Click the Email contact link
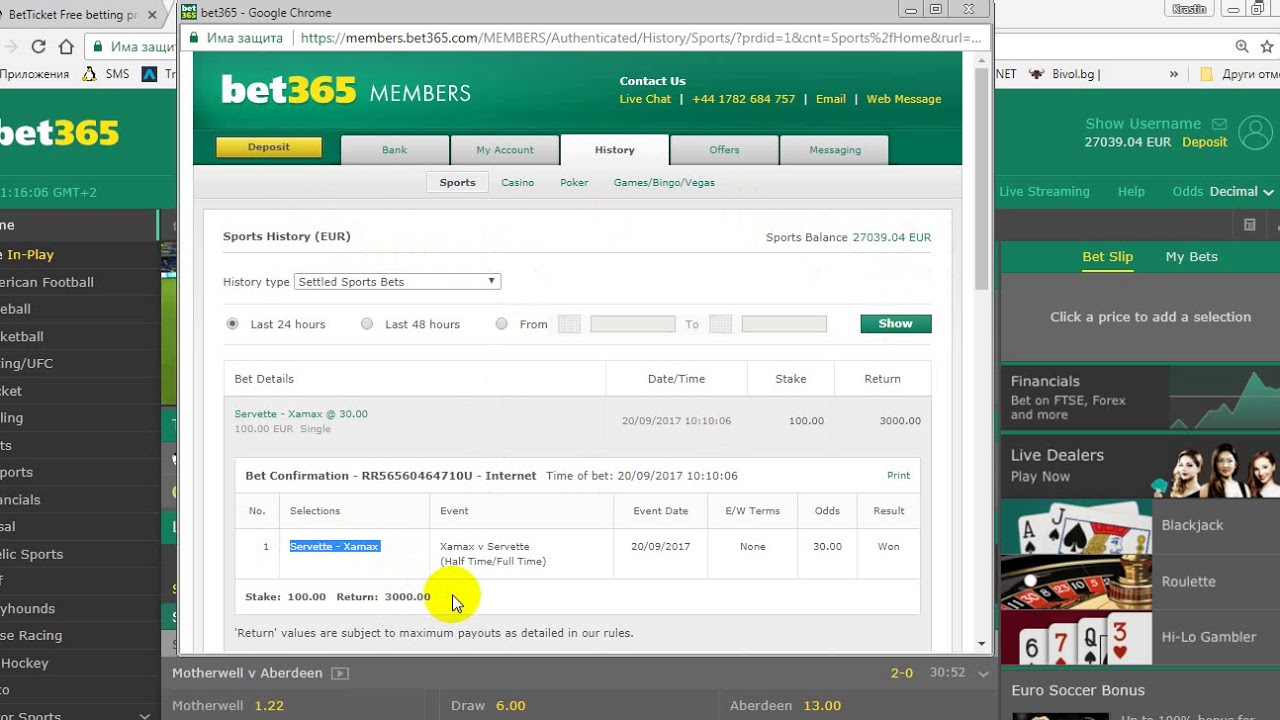This screenshot has width=1280, height=720. click(830, 99)
